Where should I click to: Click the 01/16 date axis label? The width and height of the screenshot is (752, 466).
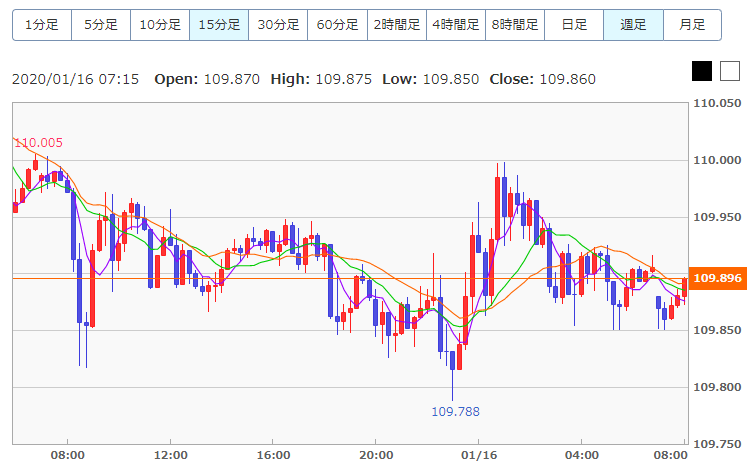479,454
